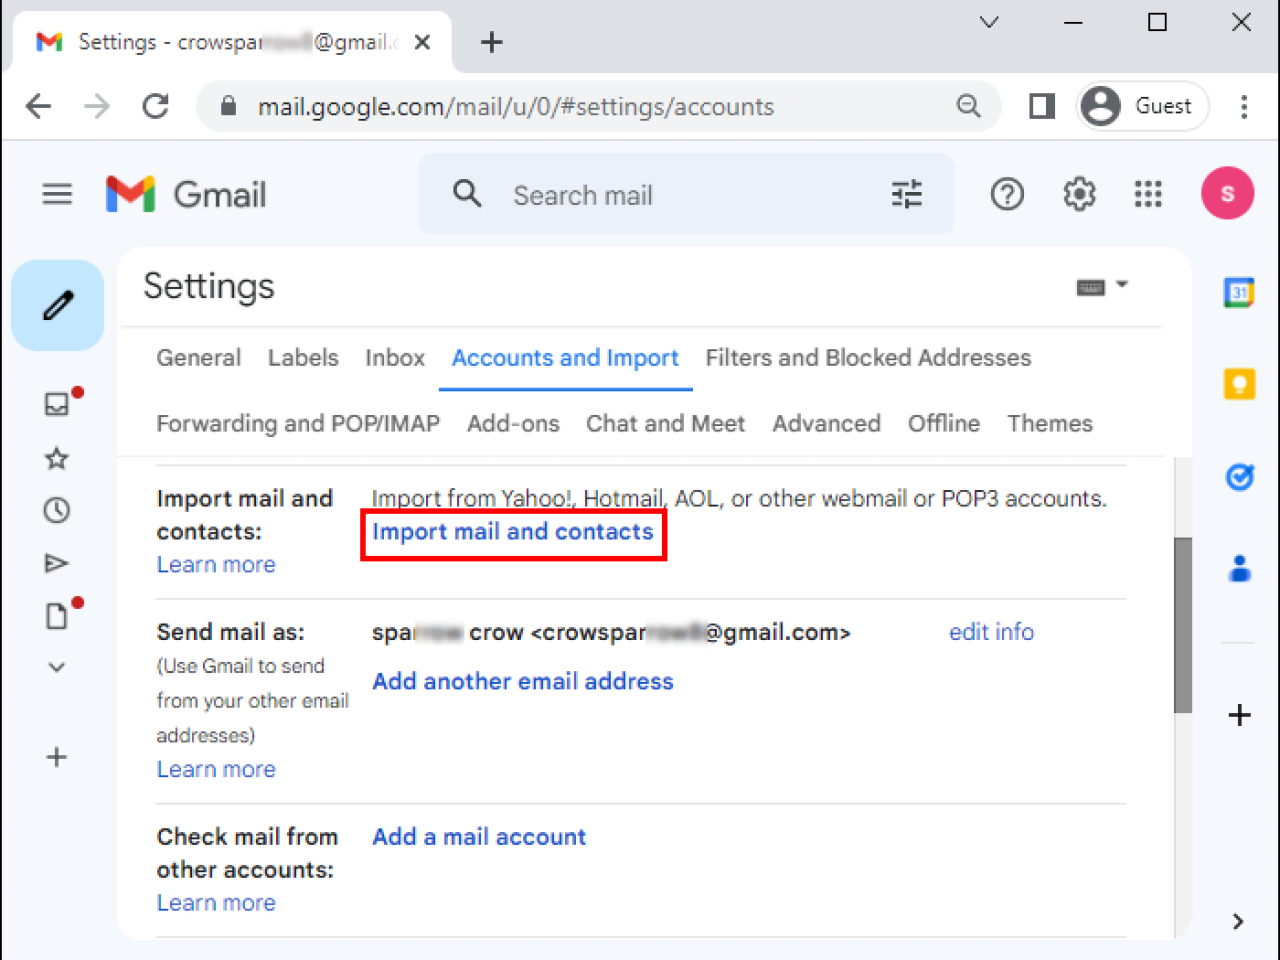
Task: Open the Settings gear icon
Action: [1078, 194]
